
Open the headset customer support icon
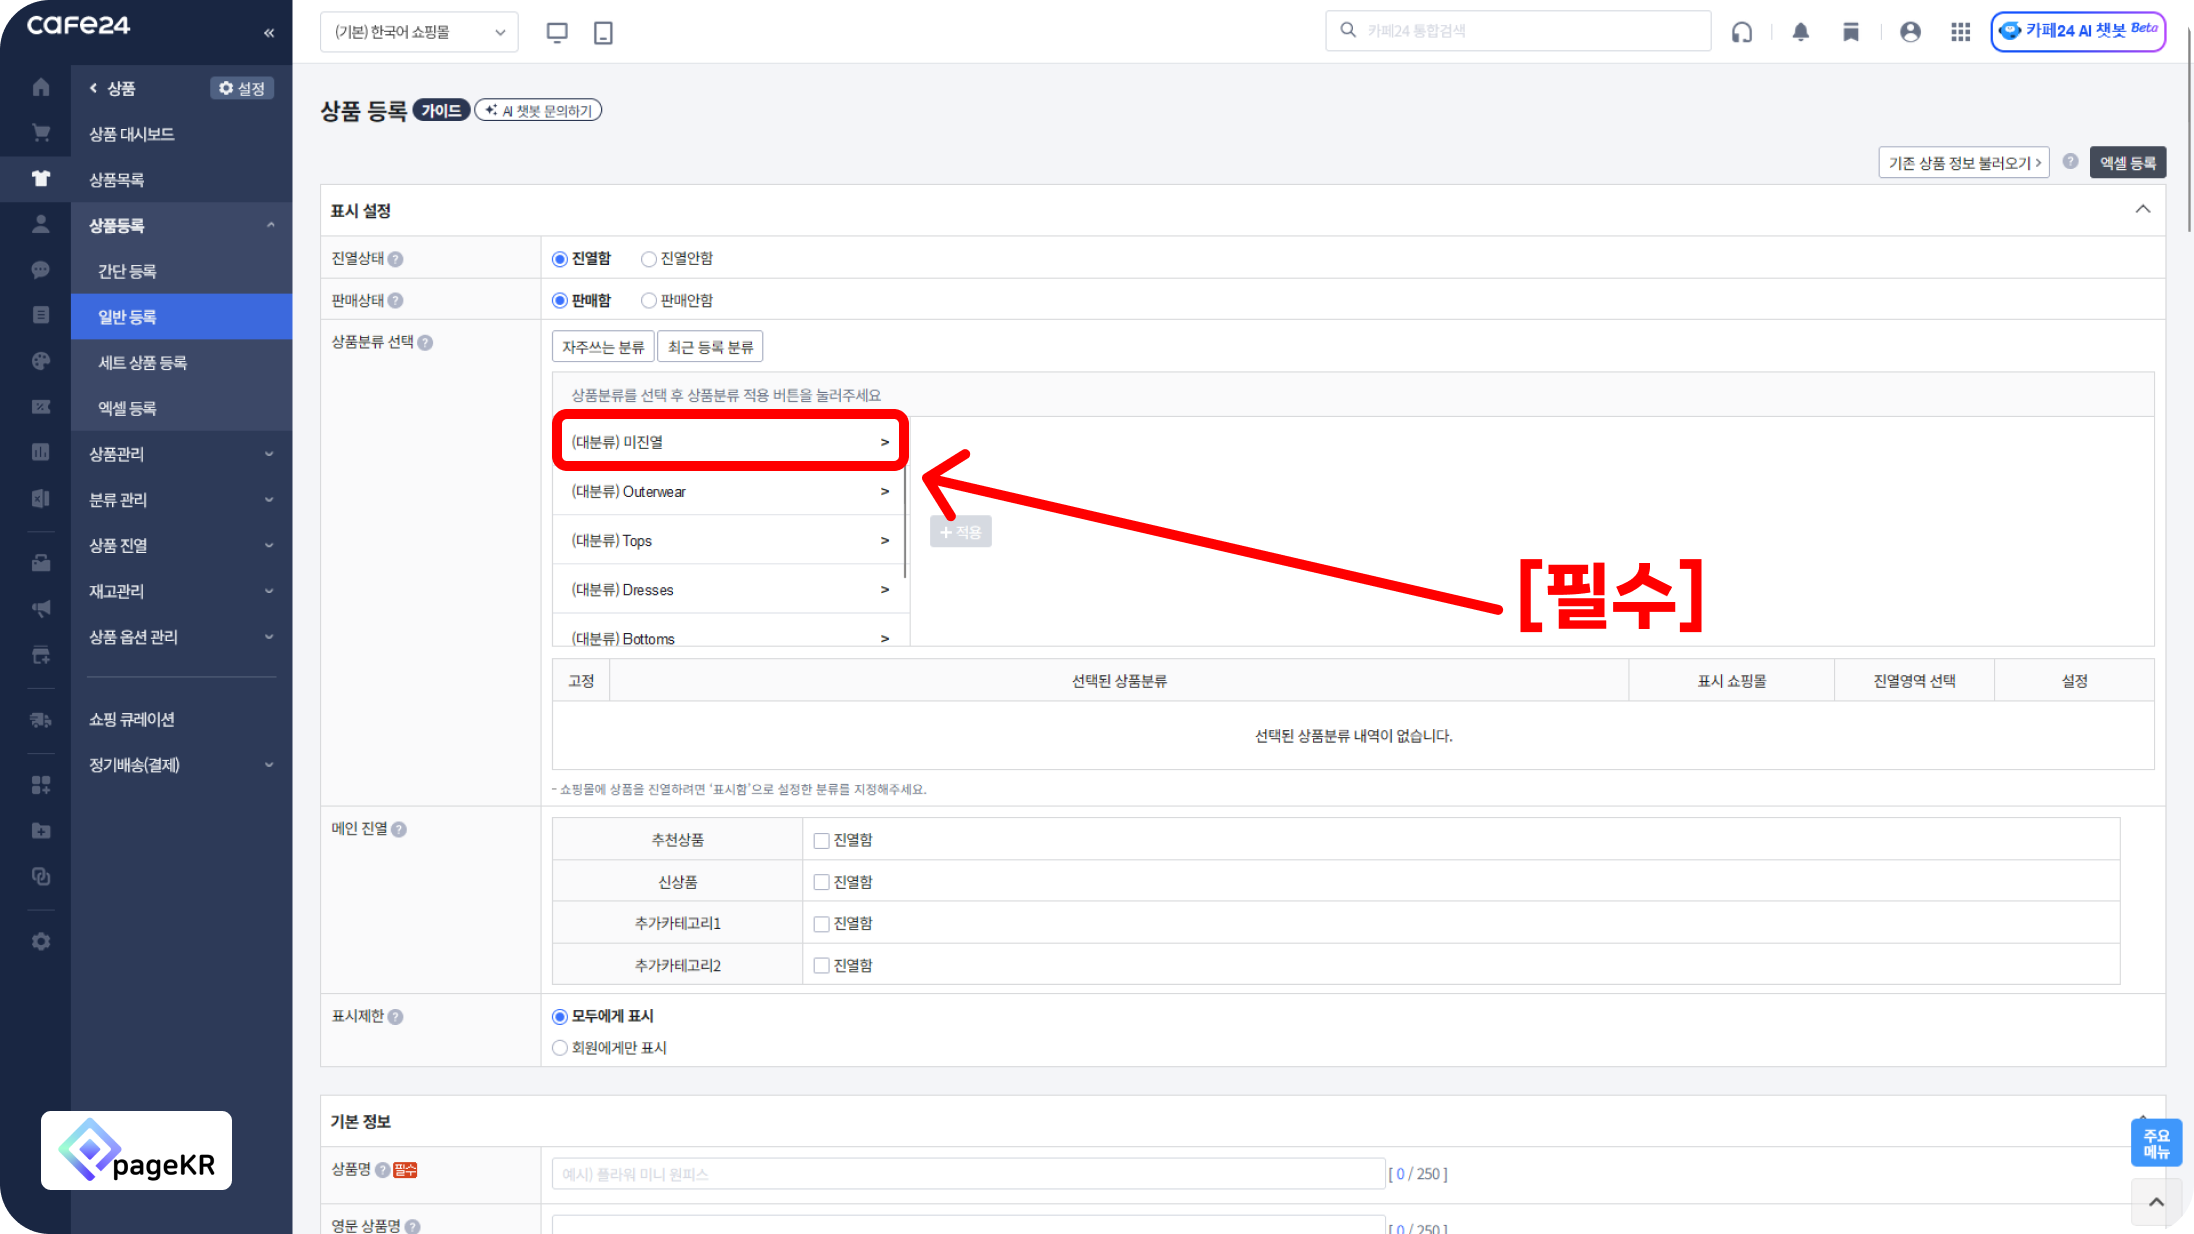1742,32
